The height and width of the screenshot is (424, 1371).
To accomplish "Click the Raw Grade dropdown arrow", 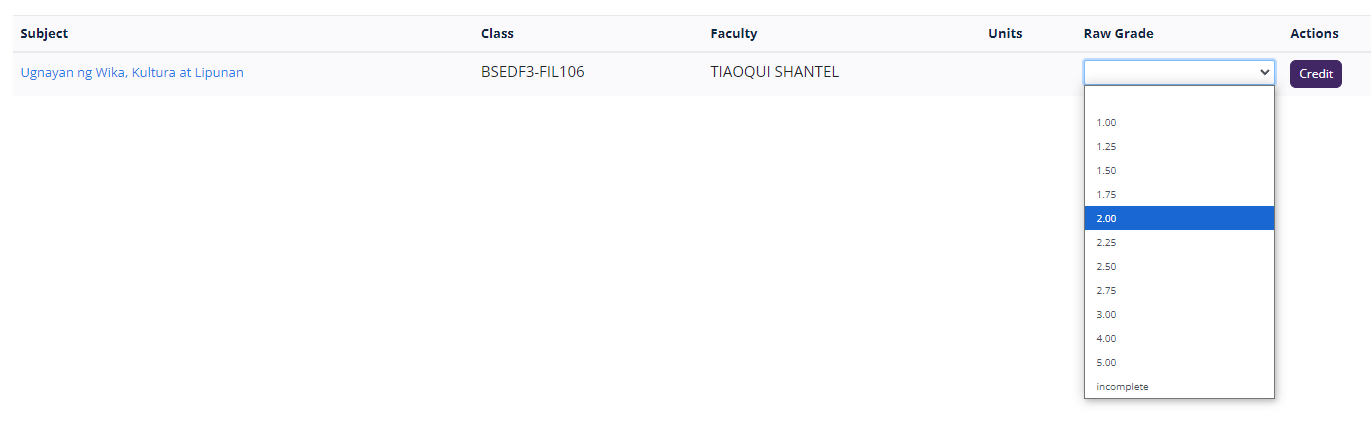I will [x=1264, y=72].
